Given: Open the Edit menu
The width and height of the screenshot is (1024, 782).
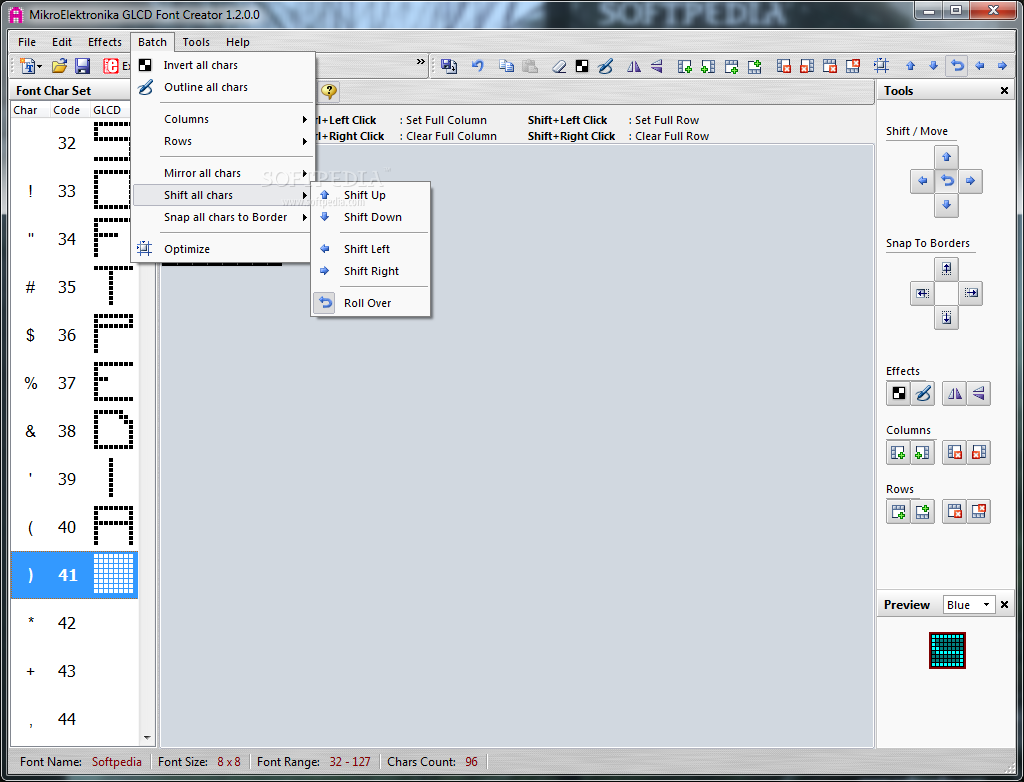Looking at the screenshot, I should pyautogui.click(x=62, y=42).
